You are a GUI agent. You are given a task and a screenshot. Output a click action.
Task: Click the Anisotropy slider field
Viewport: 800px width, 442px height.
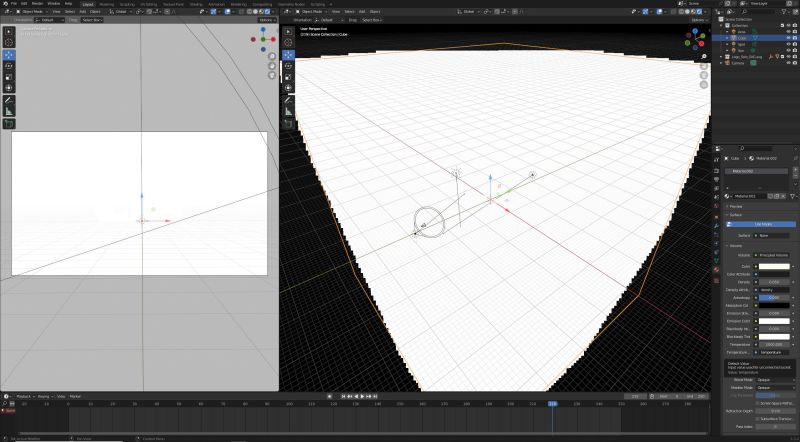[x=774, y=298]
